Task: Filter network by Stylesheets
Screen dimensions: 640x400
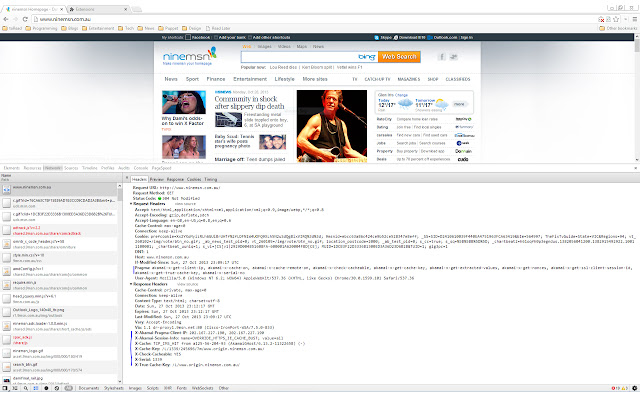Action: coord(113,388)
